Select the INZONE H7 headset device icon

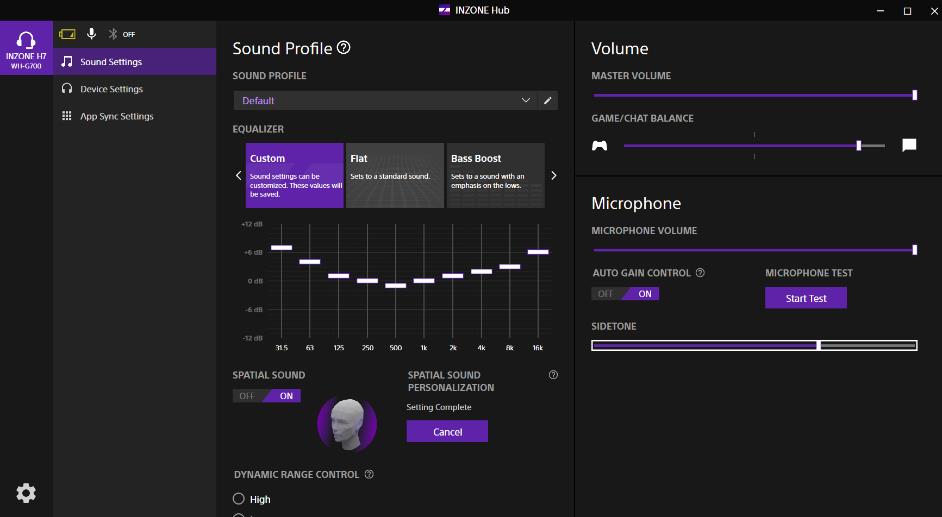point(26,48)
